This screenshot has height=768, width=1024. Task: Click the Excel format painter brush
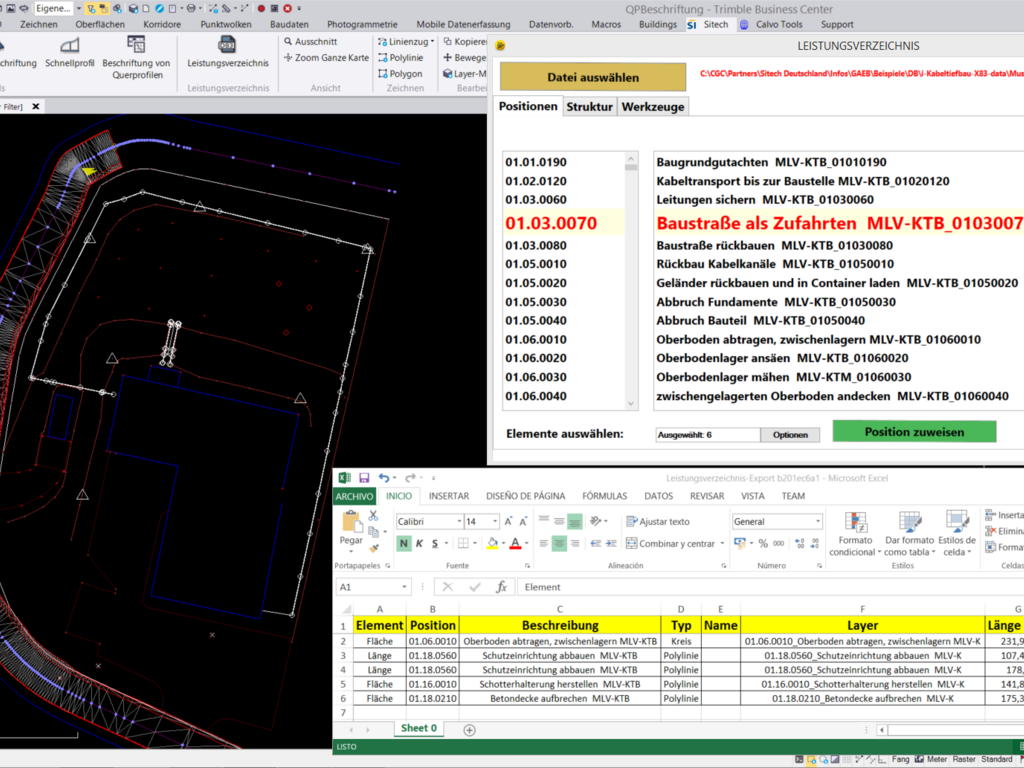[373, 547]
